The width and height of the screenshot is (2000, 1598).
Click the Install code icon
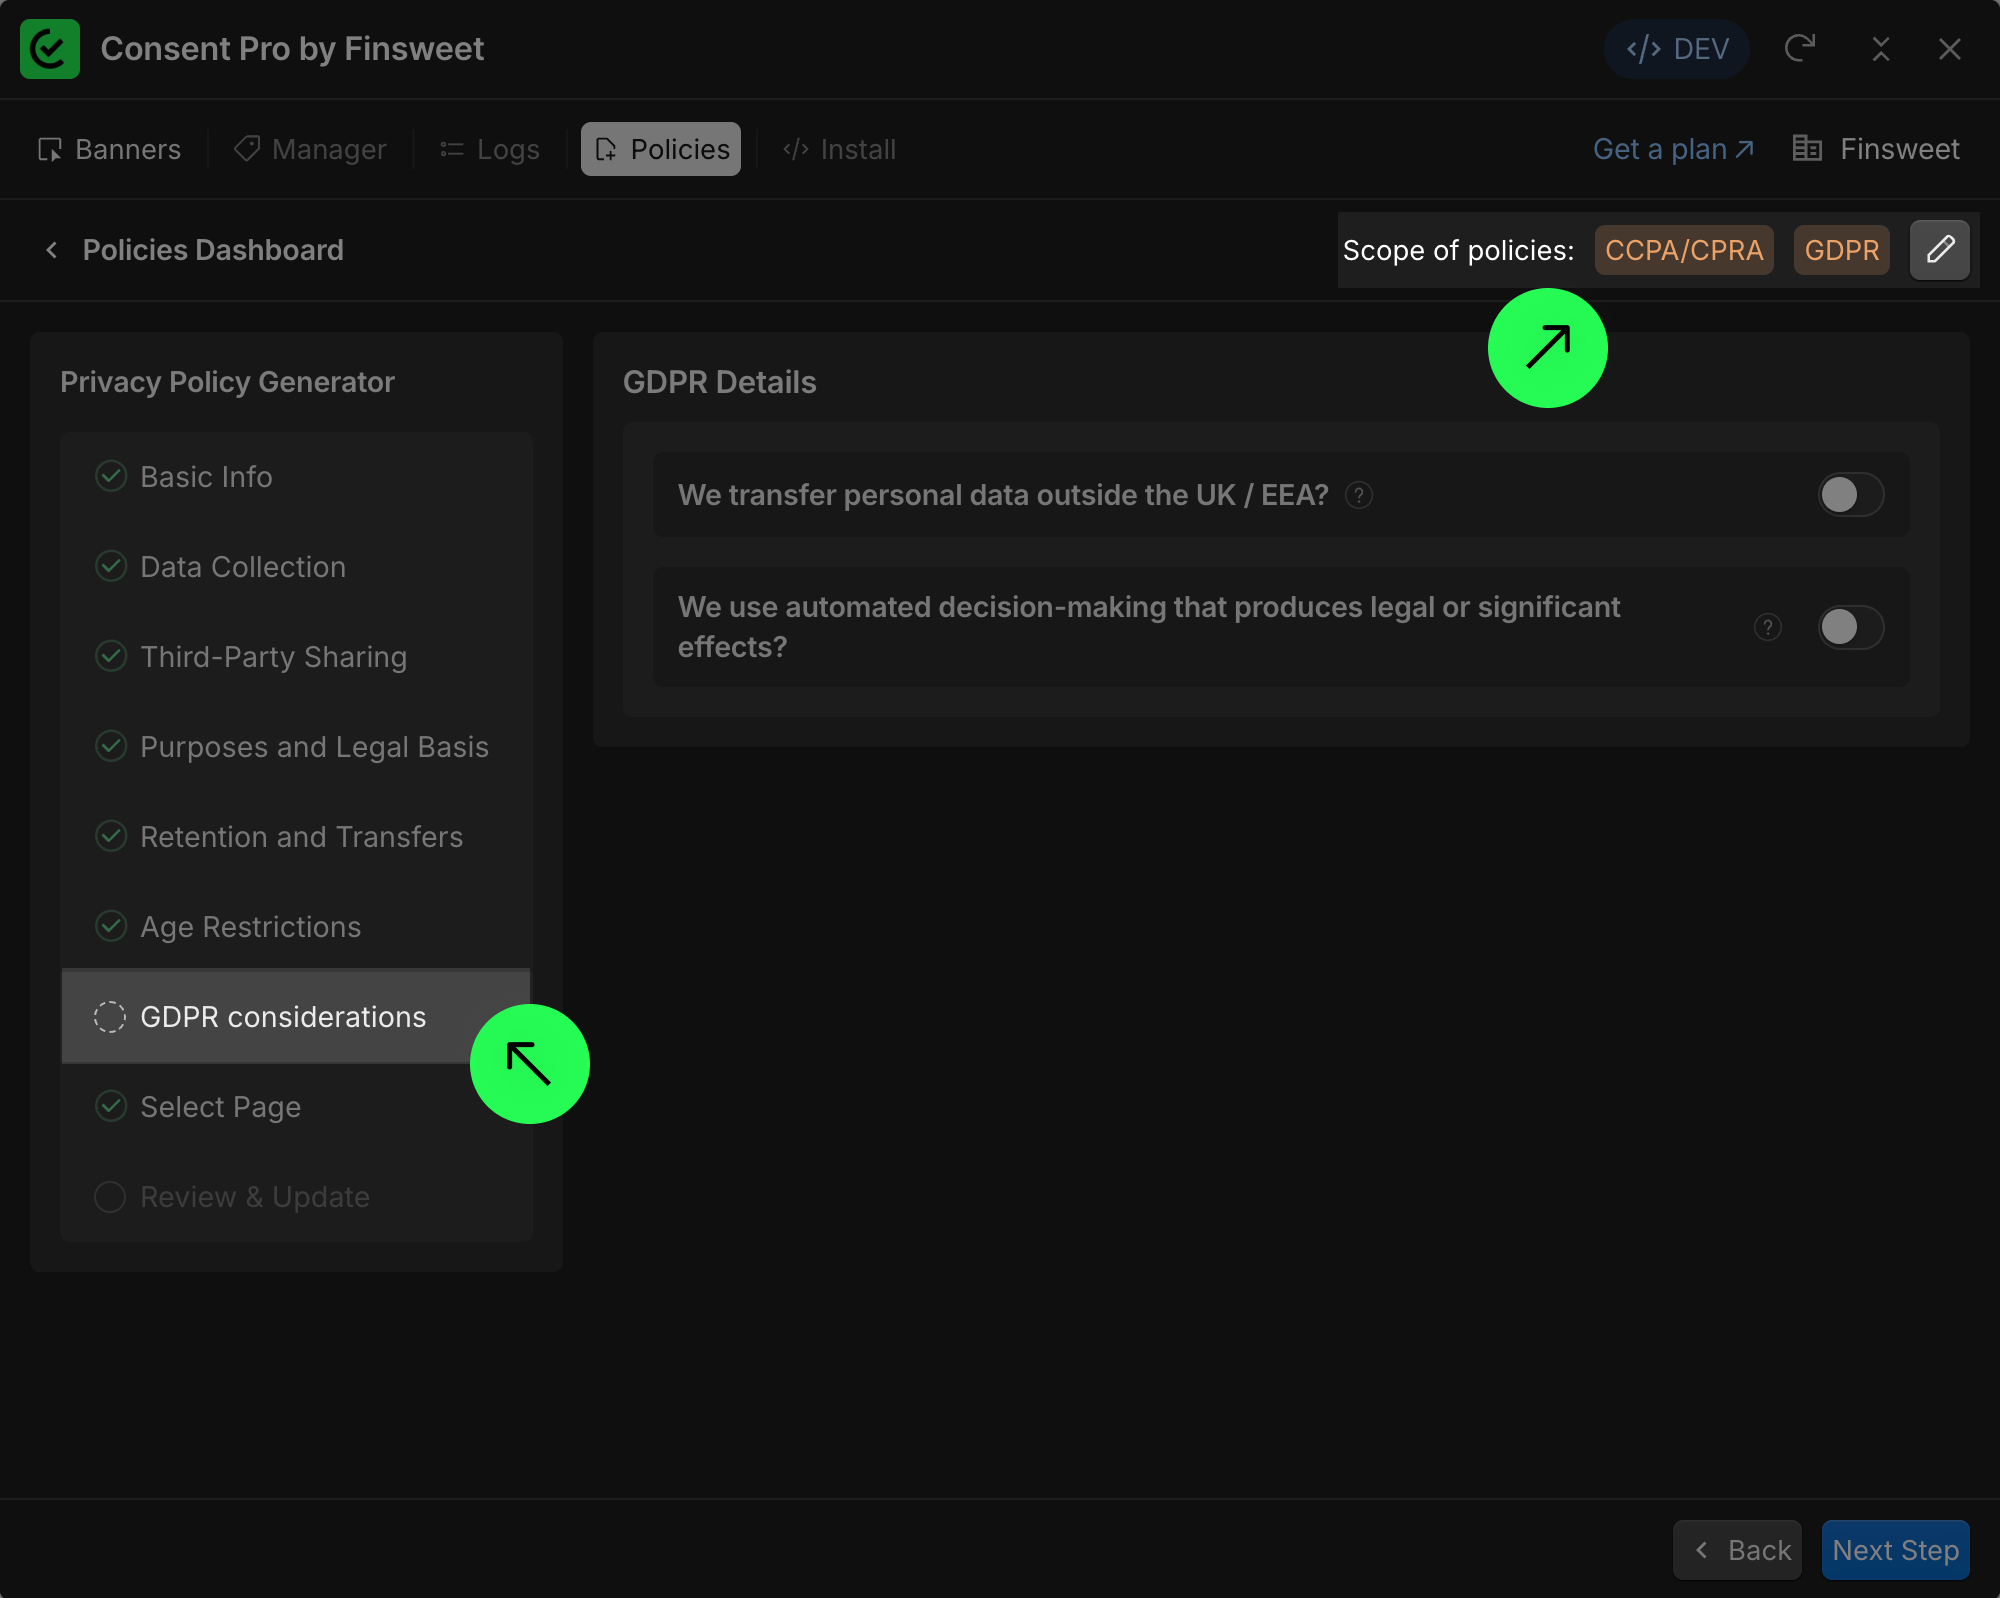(796, 149)
